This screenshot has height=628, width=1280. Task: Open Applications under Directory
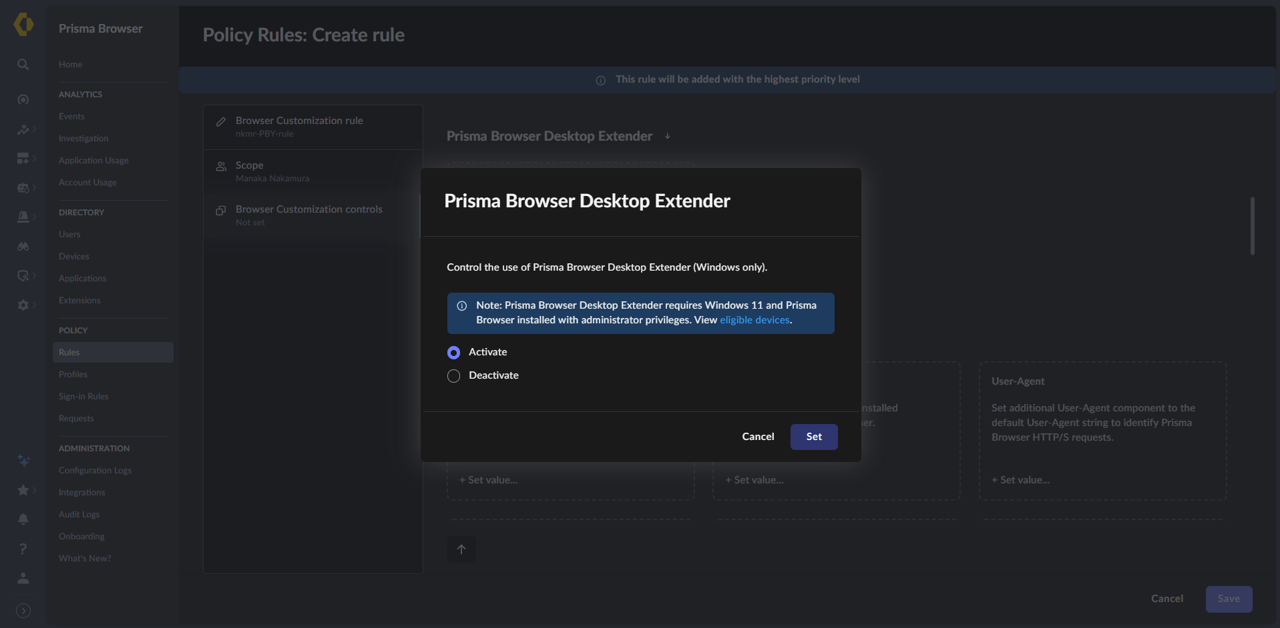coord(82,278)
